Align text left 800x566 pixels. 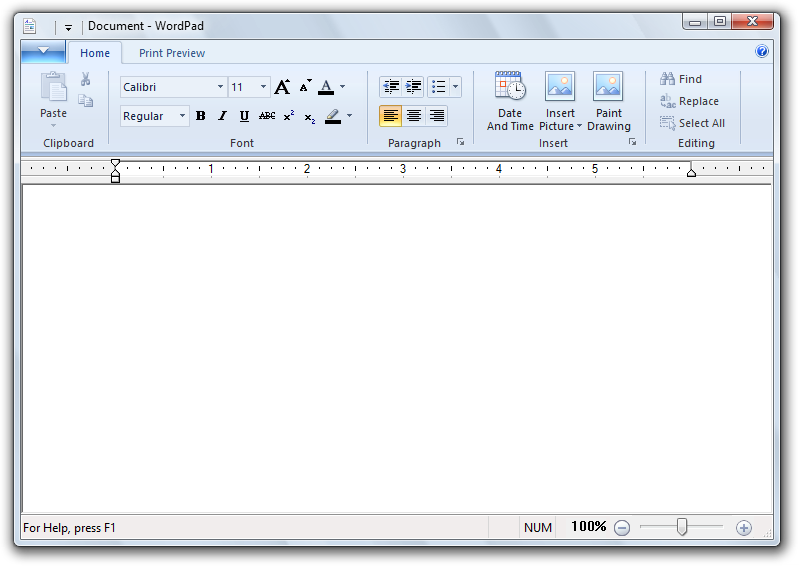(390, 116)
